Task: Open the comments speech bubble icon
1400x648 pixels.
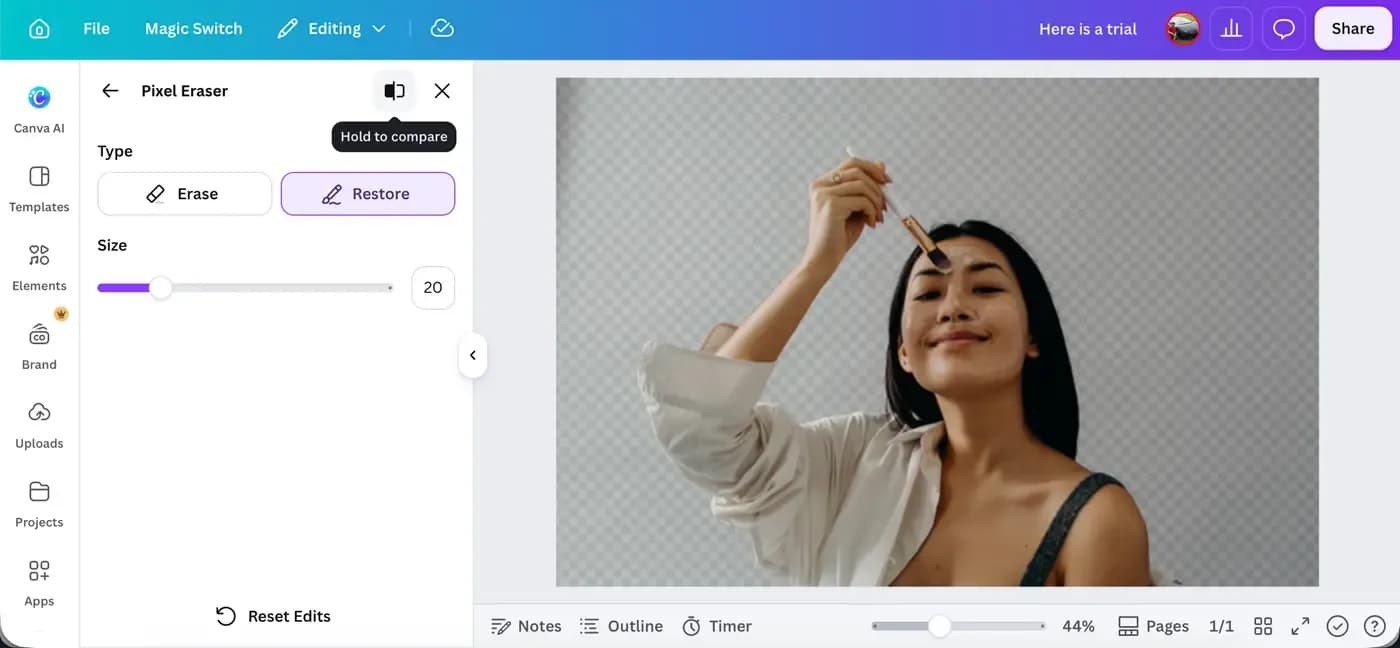Action: pyautogui.click(x=1283, y=29)
